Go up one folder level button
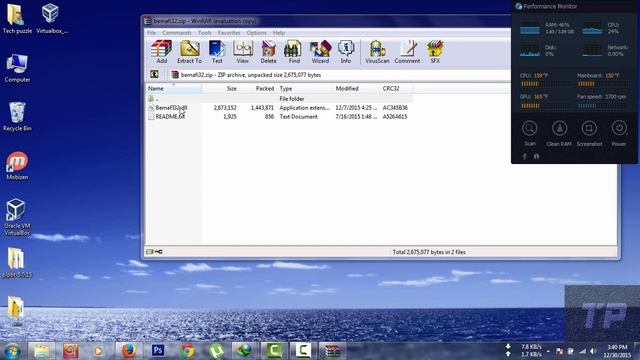Viewport: 640px width, 360px height. 154,74
